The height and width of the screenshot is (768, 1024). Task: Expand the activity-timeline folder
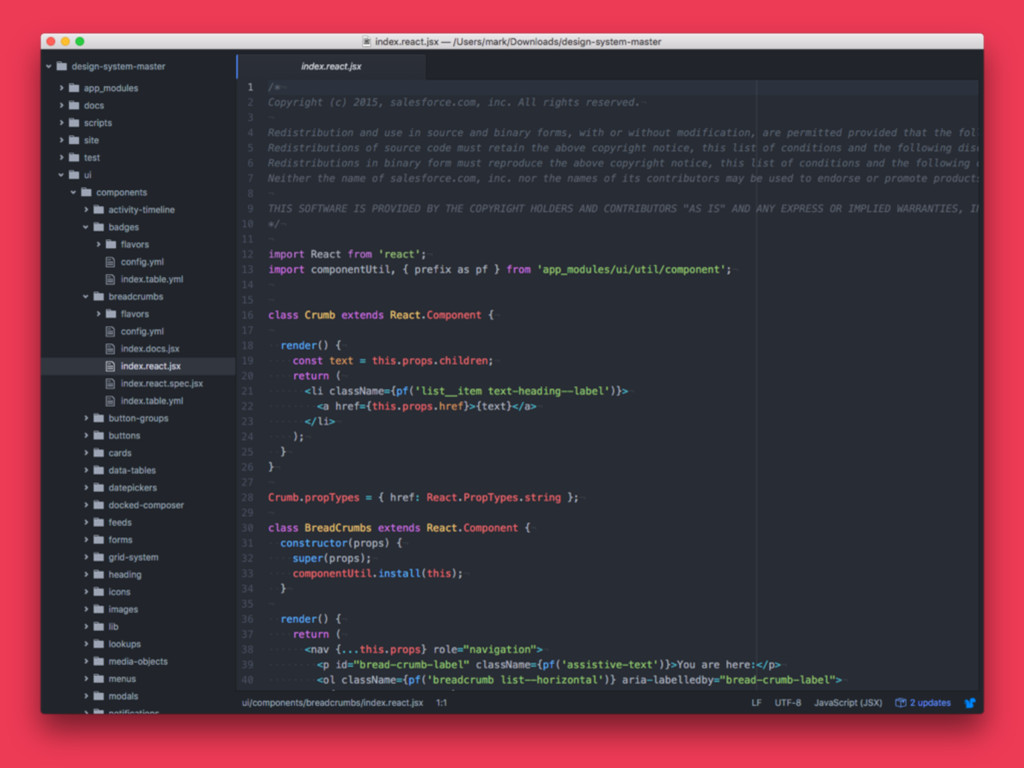coord(86,210)
